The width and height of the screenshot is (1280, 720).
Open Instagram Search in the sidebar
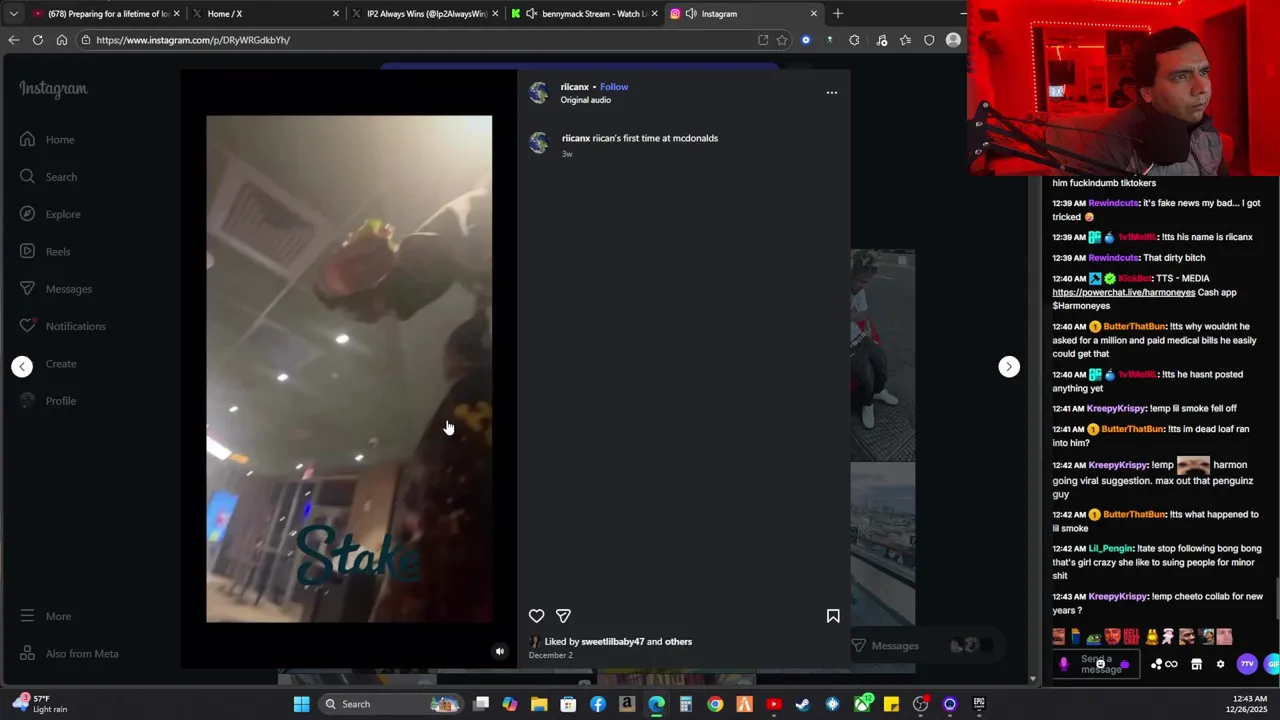coord(48,177)
